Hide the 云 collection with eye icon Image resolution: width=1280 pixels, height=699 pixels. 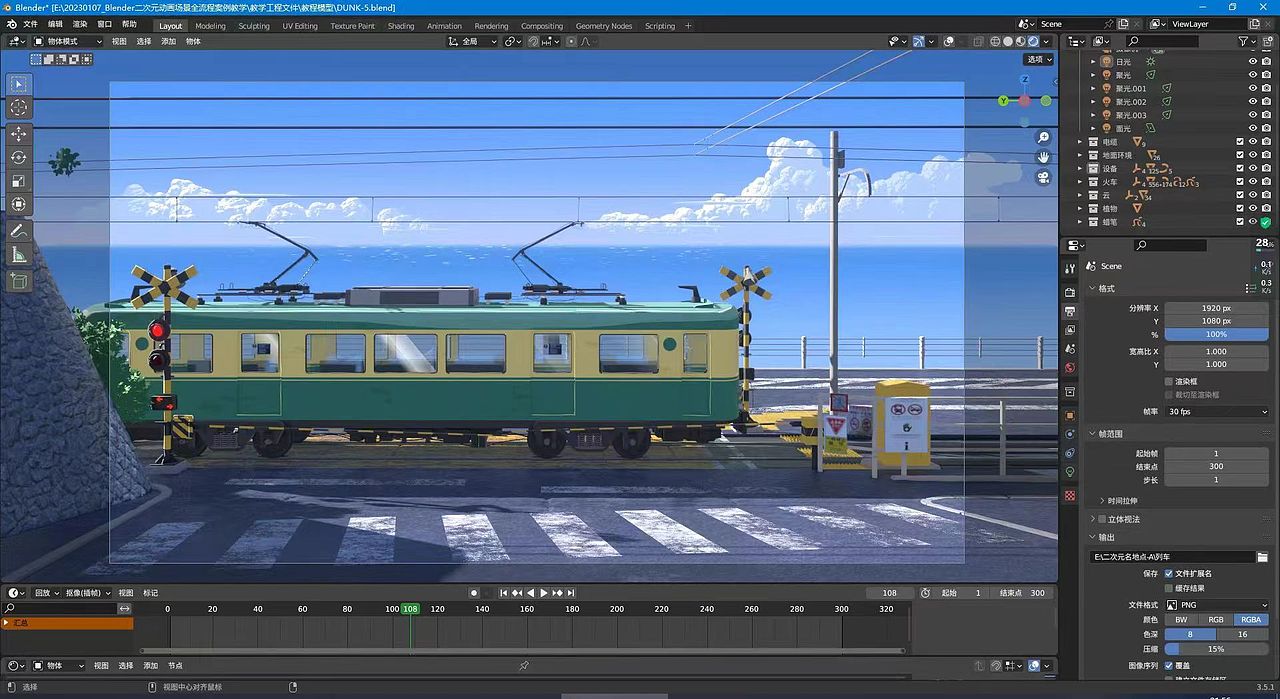(1252, 195)
